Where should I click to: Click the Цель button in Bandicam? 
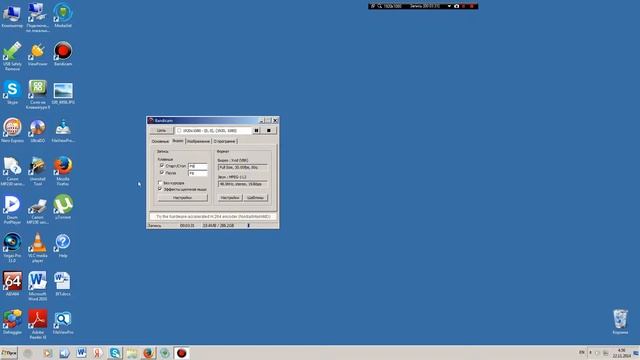tap(161, 131)
